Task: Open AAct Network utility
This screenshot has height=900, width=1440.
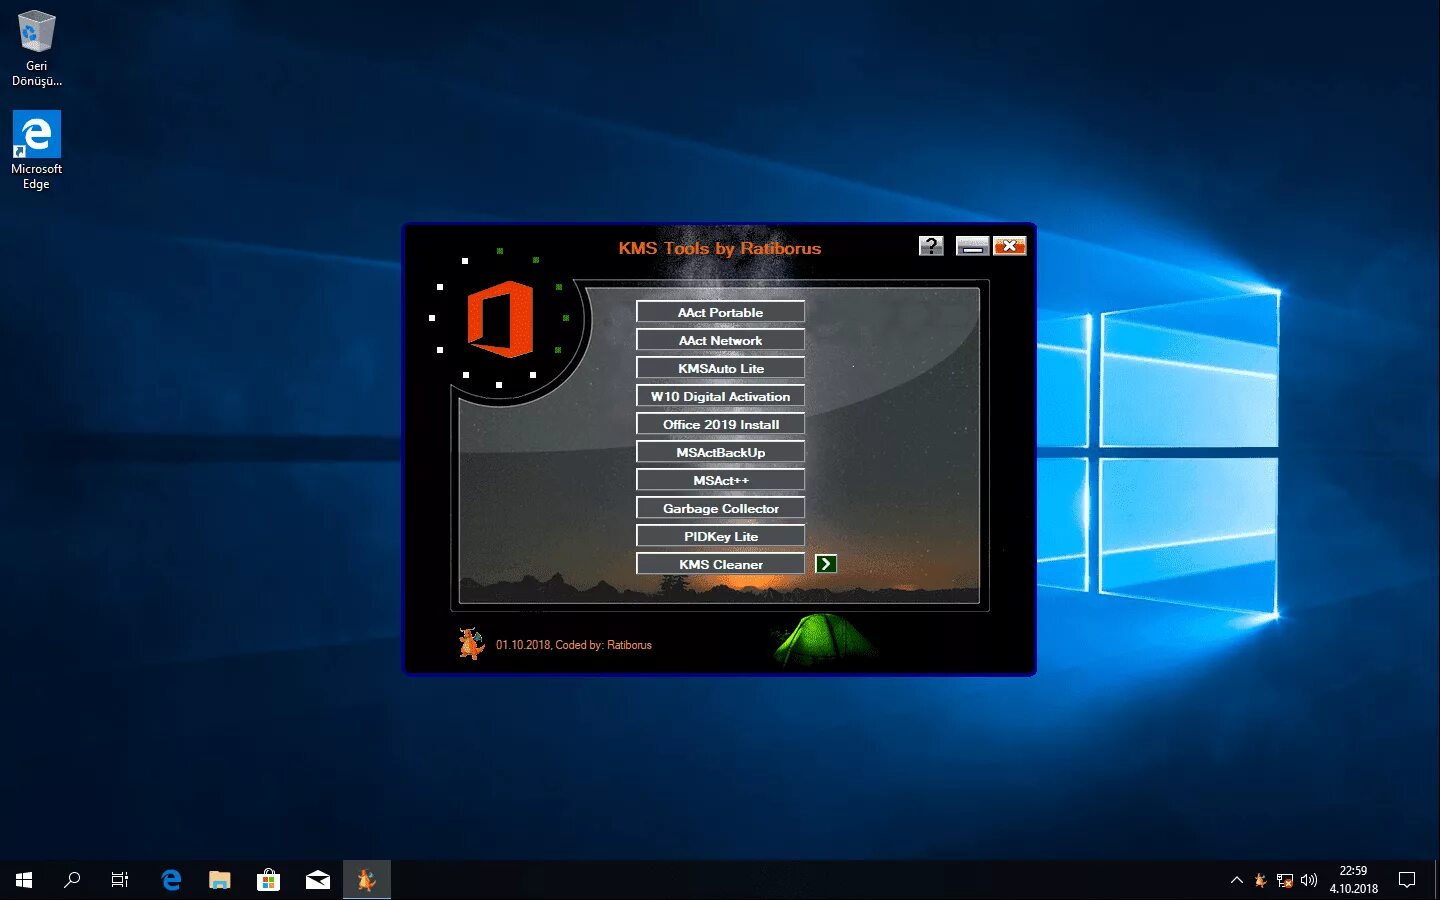Action: (x=720, y=340)
